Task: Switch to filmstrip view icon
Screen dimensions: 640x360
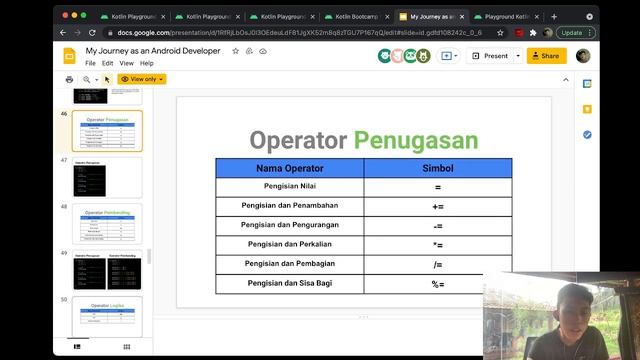Action: (77, 347)
